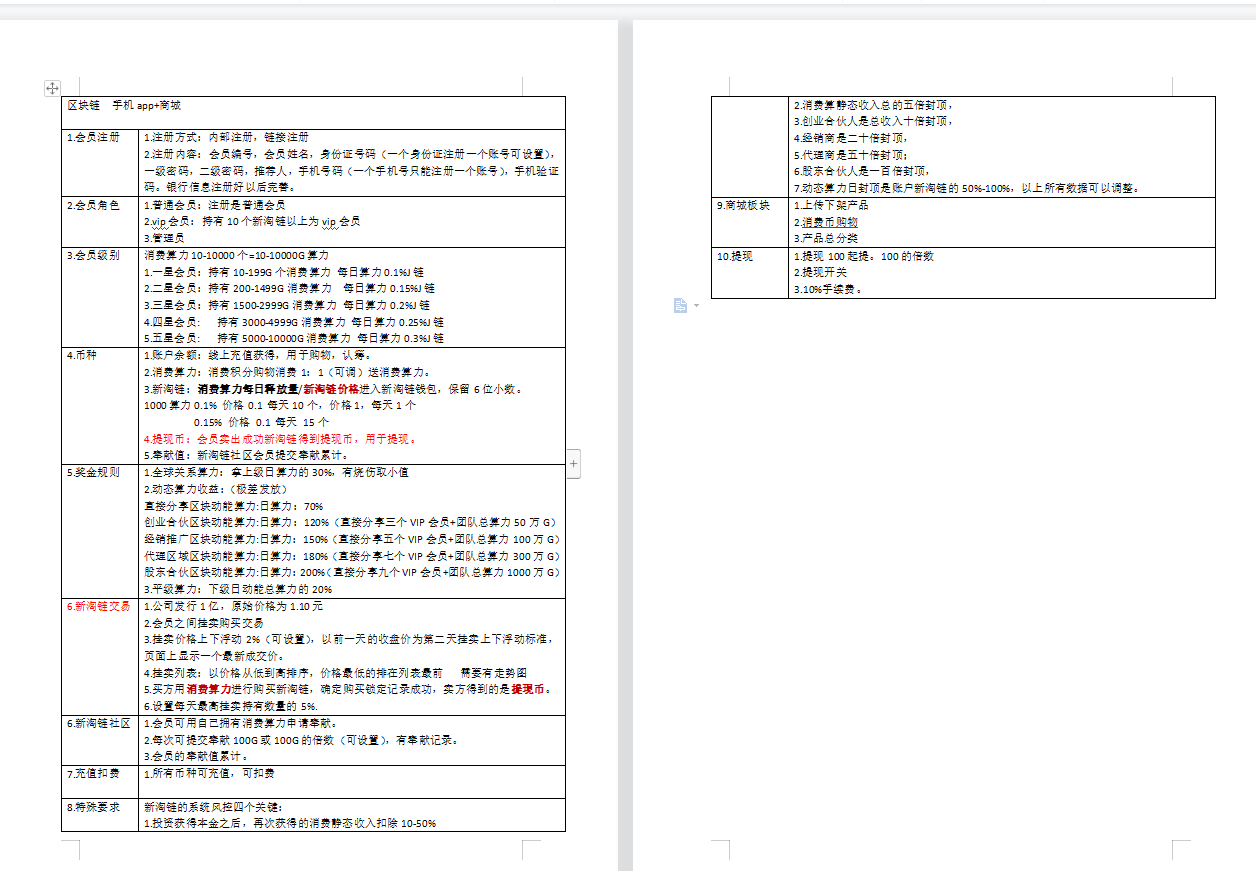Image resolution: width=1256 pixels, height=871 pixels.
Task: Click the '3.三星会员' line
Action: pos(287,306)
